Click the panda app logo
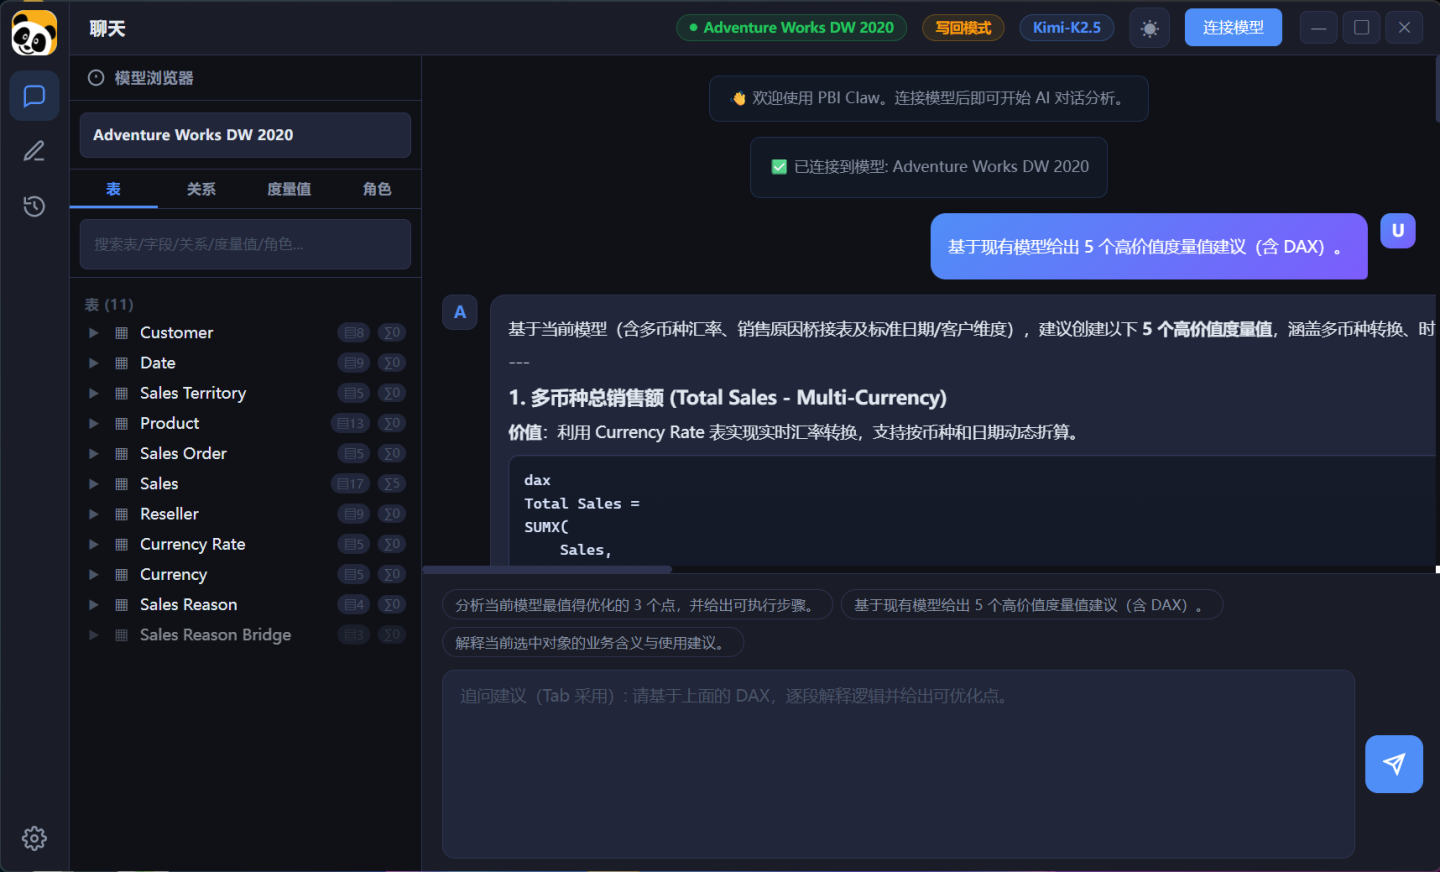Image resolution: width=1440 pixels, height=872 pixels. pyautogui.click(x=34, y=34)
